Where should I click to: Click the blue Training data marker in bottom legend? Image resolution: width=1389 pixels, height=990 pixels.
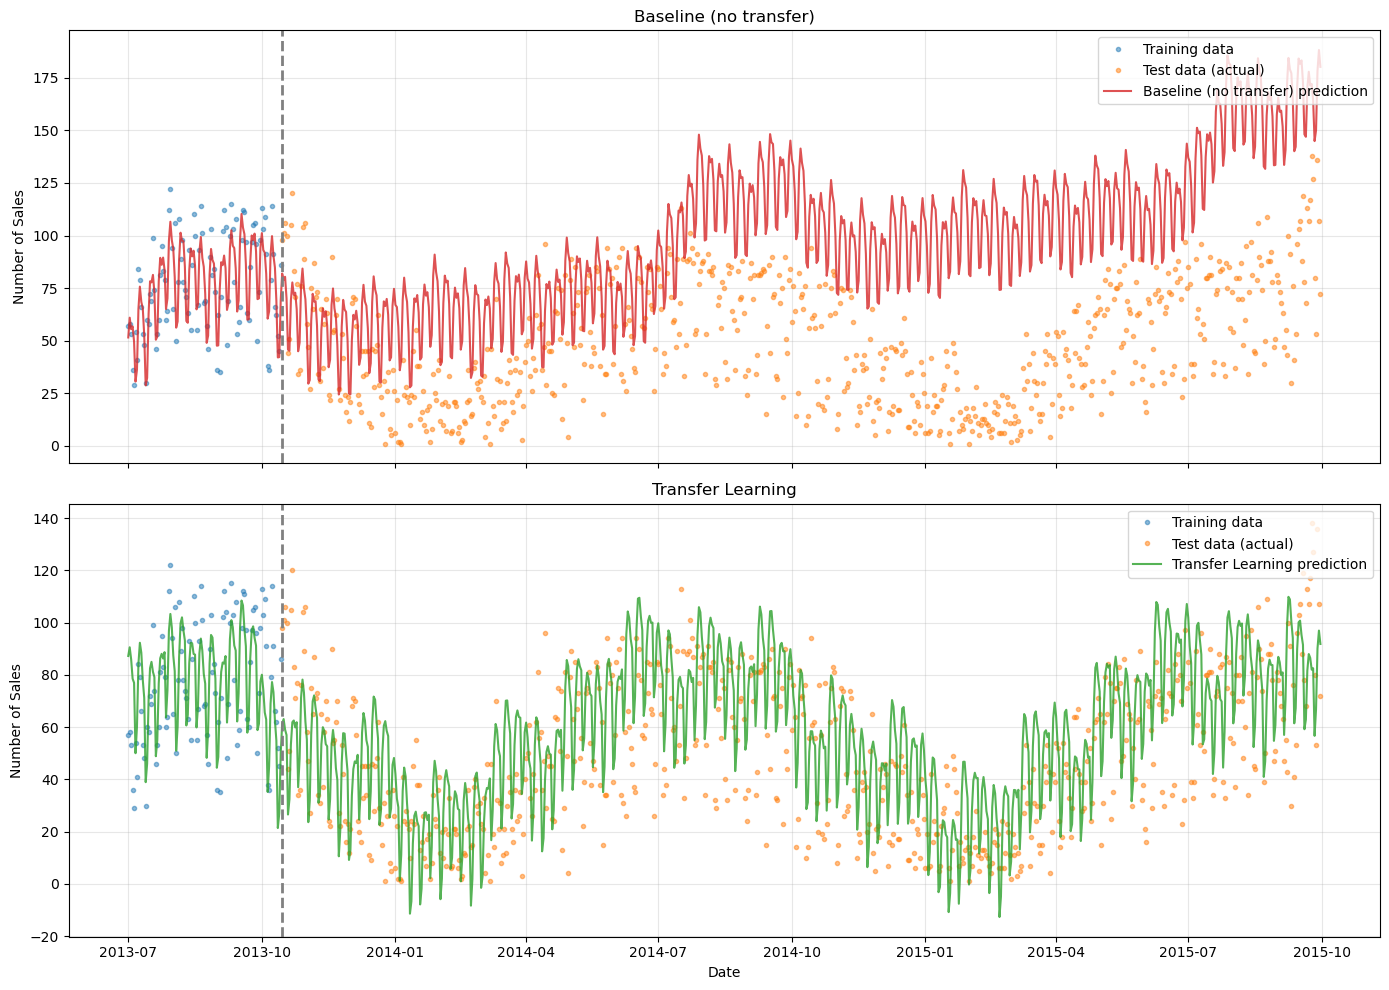pyautogui.click(x=1147, y=524)
